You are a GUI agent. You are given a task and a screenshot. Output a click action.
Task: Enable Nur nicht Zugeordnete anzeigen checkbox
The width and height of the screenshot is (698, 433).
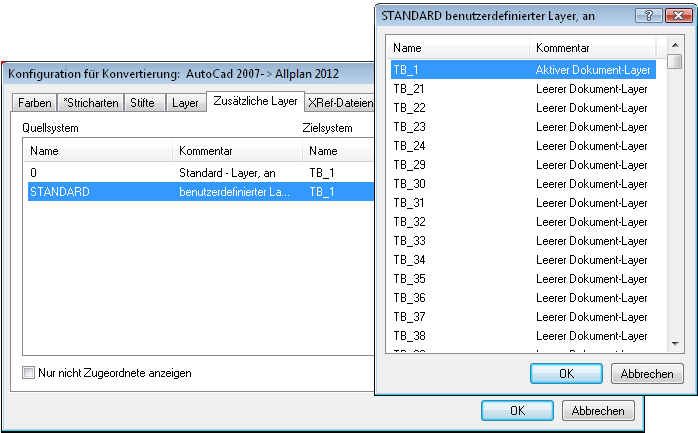[28, 372]
